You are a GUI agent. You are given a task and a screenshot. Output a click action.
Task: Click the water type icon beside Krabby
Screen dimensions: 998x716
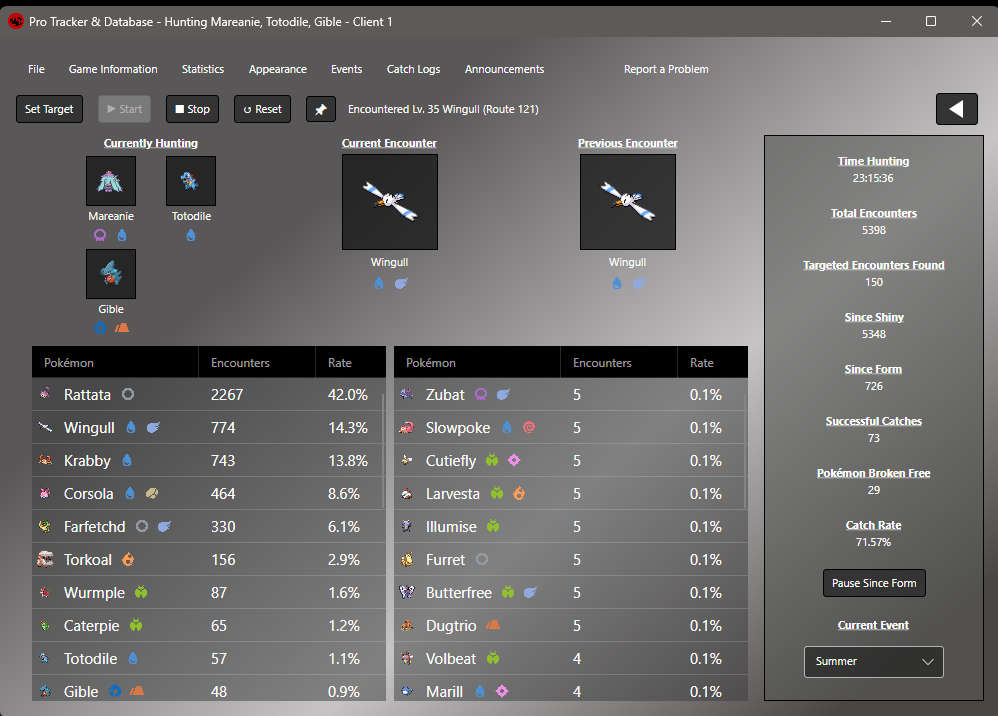pos(127,460)
